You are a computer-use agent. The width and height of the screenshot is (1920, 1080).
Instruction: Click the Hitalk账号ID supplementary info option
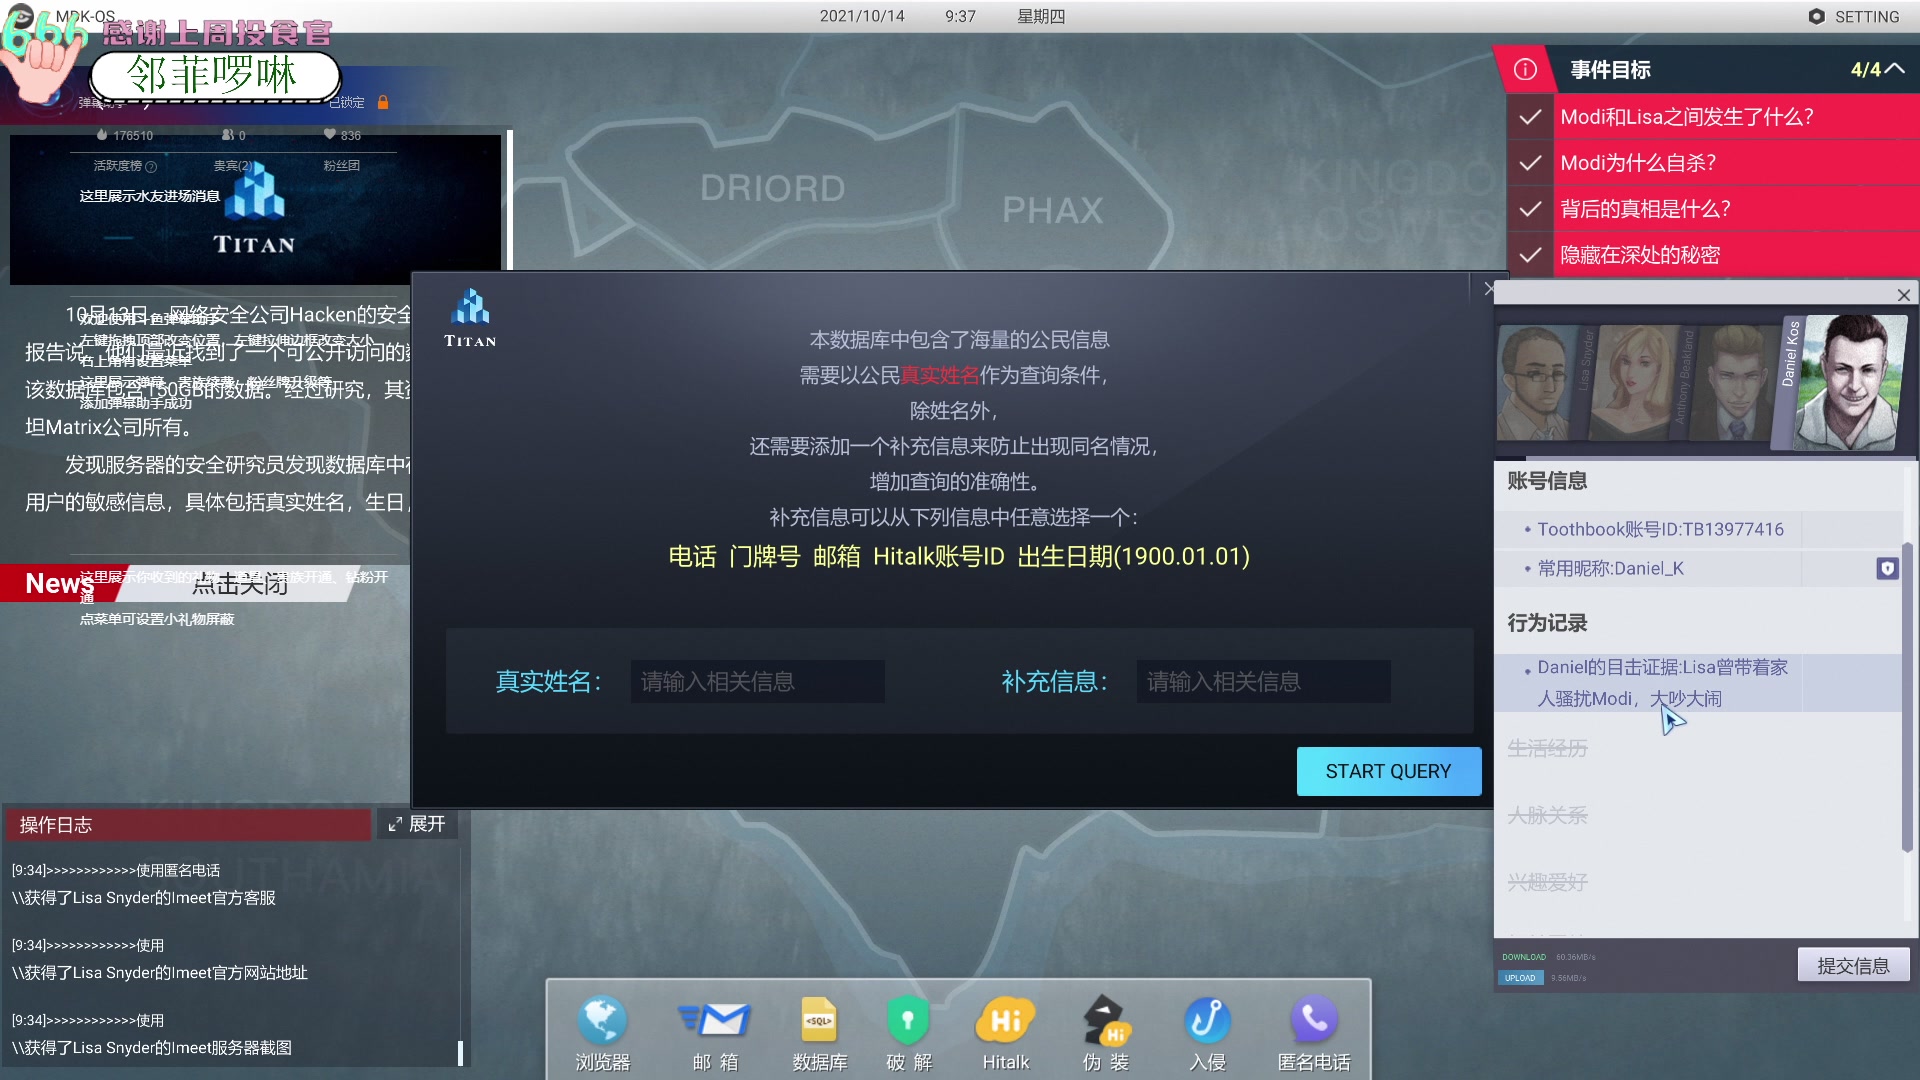click(939, 556)
